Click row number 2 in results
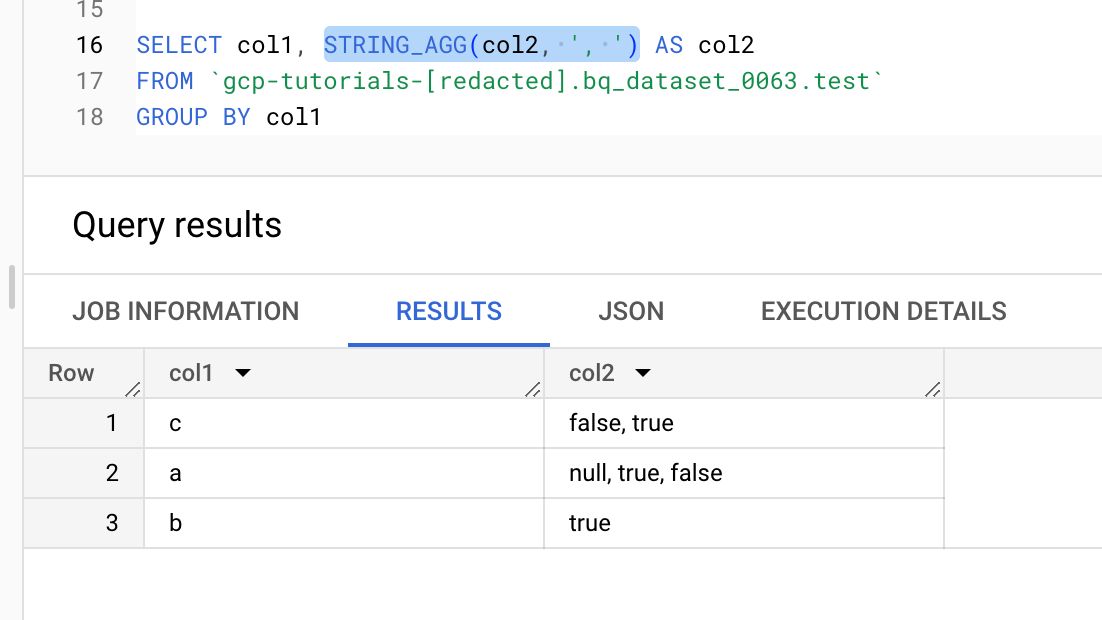 point(112,473)
